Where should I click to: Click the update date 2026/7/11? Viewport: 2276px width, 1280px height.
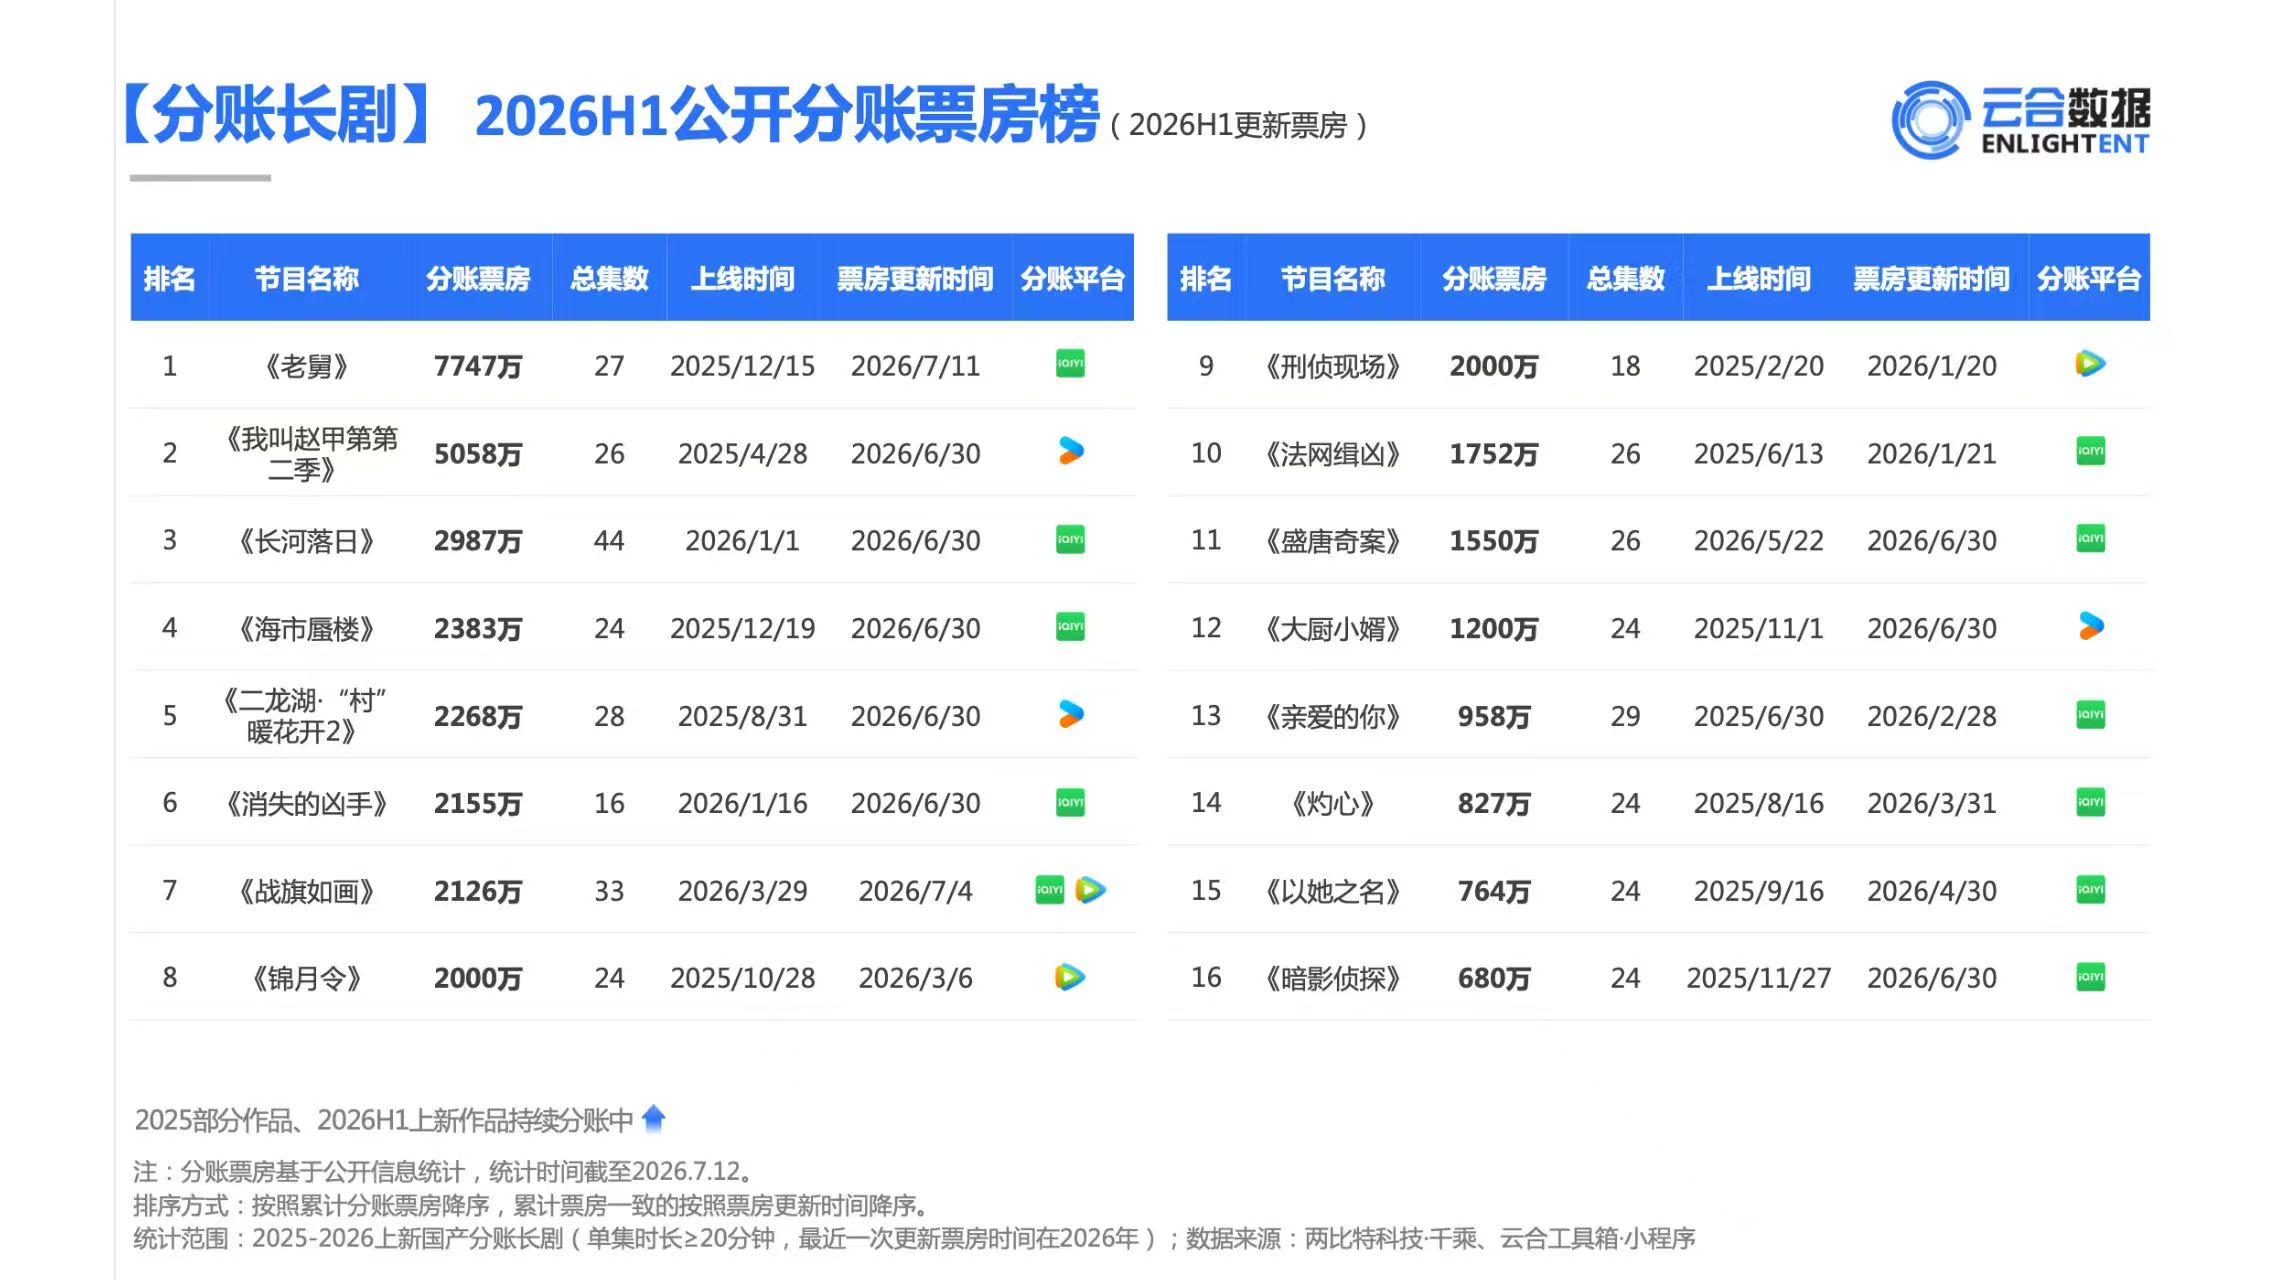click(915, 366)
